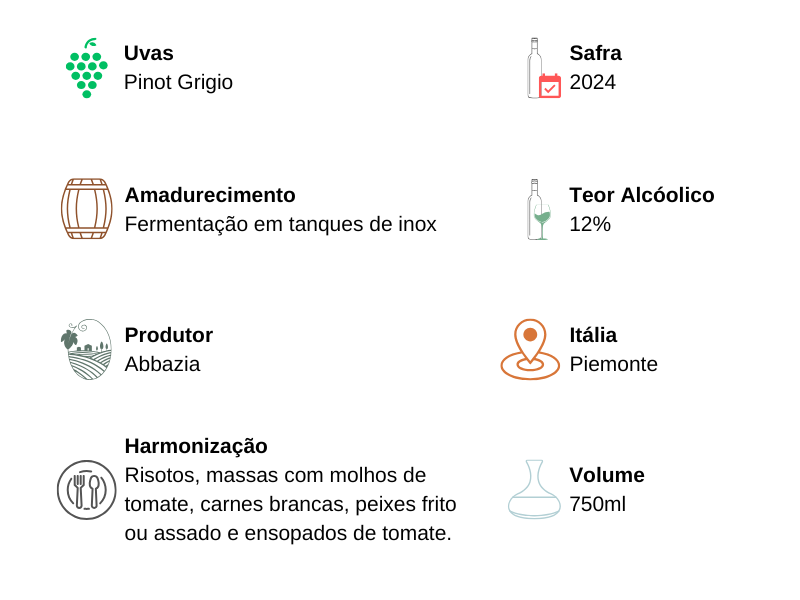The width and height of the screenshot is (800, 600).
Task: Click the "Amadurecimento" heading
Action: (210, 195)
